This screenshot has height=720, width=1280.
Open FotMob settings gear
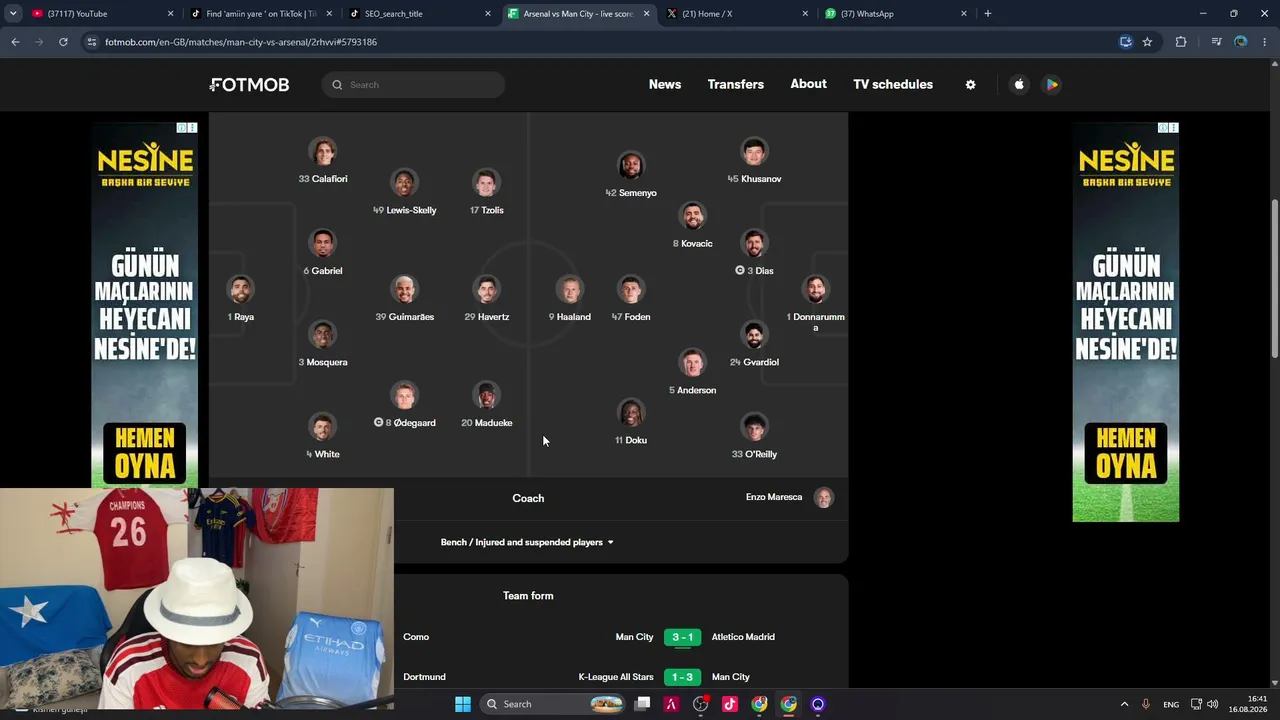tap(970, 85)
